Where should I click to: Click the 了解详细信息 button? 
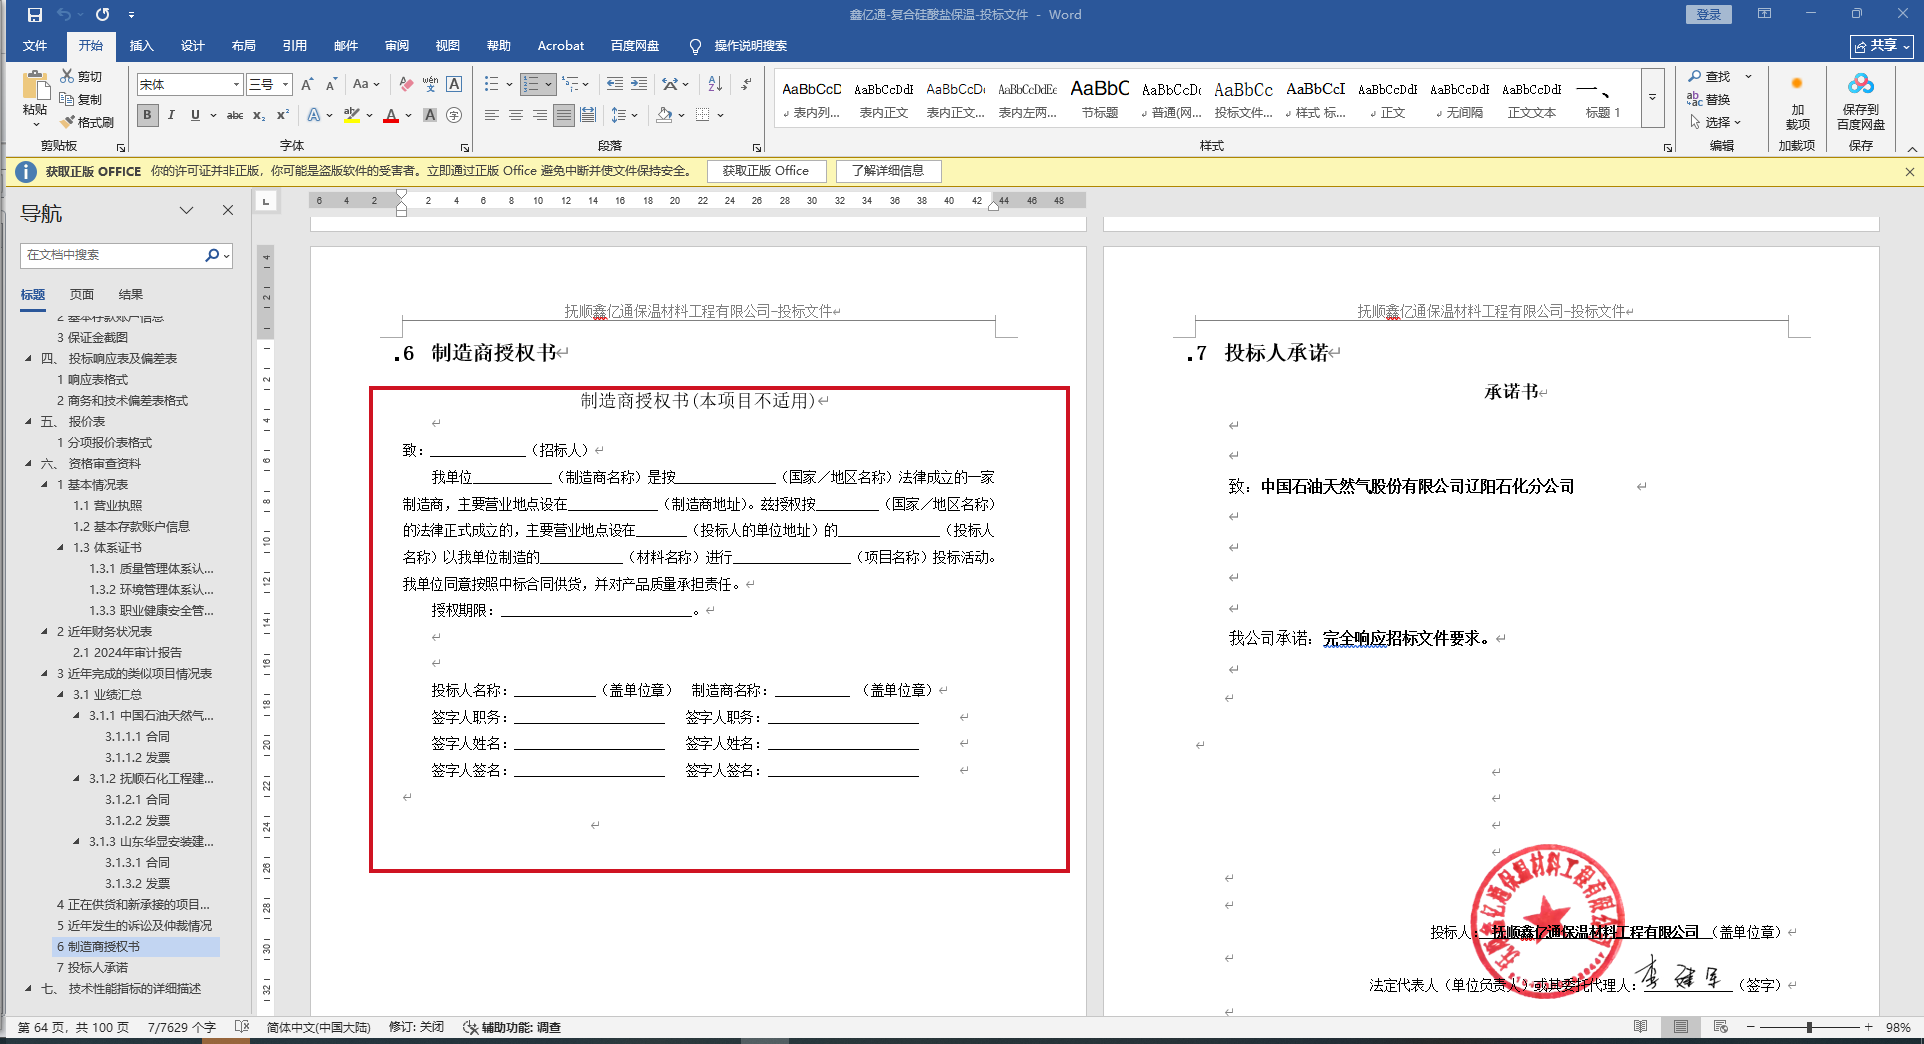(888, 171)
